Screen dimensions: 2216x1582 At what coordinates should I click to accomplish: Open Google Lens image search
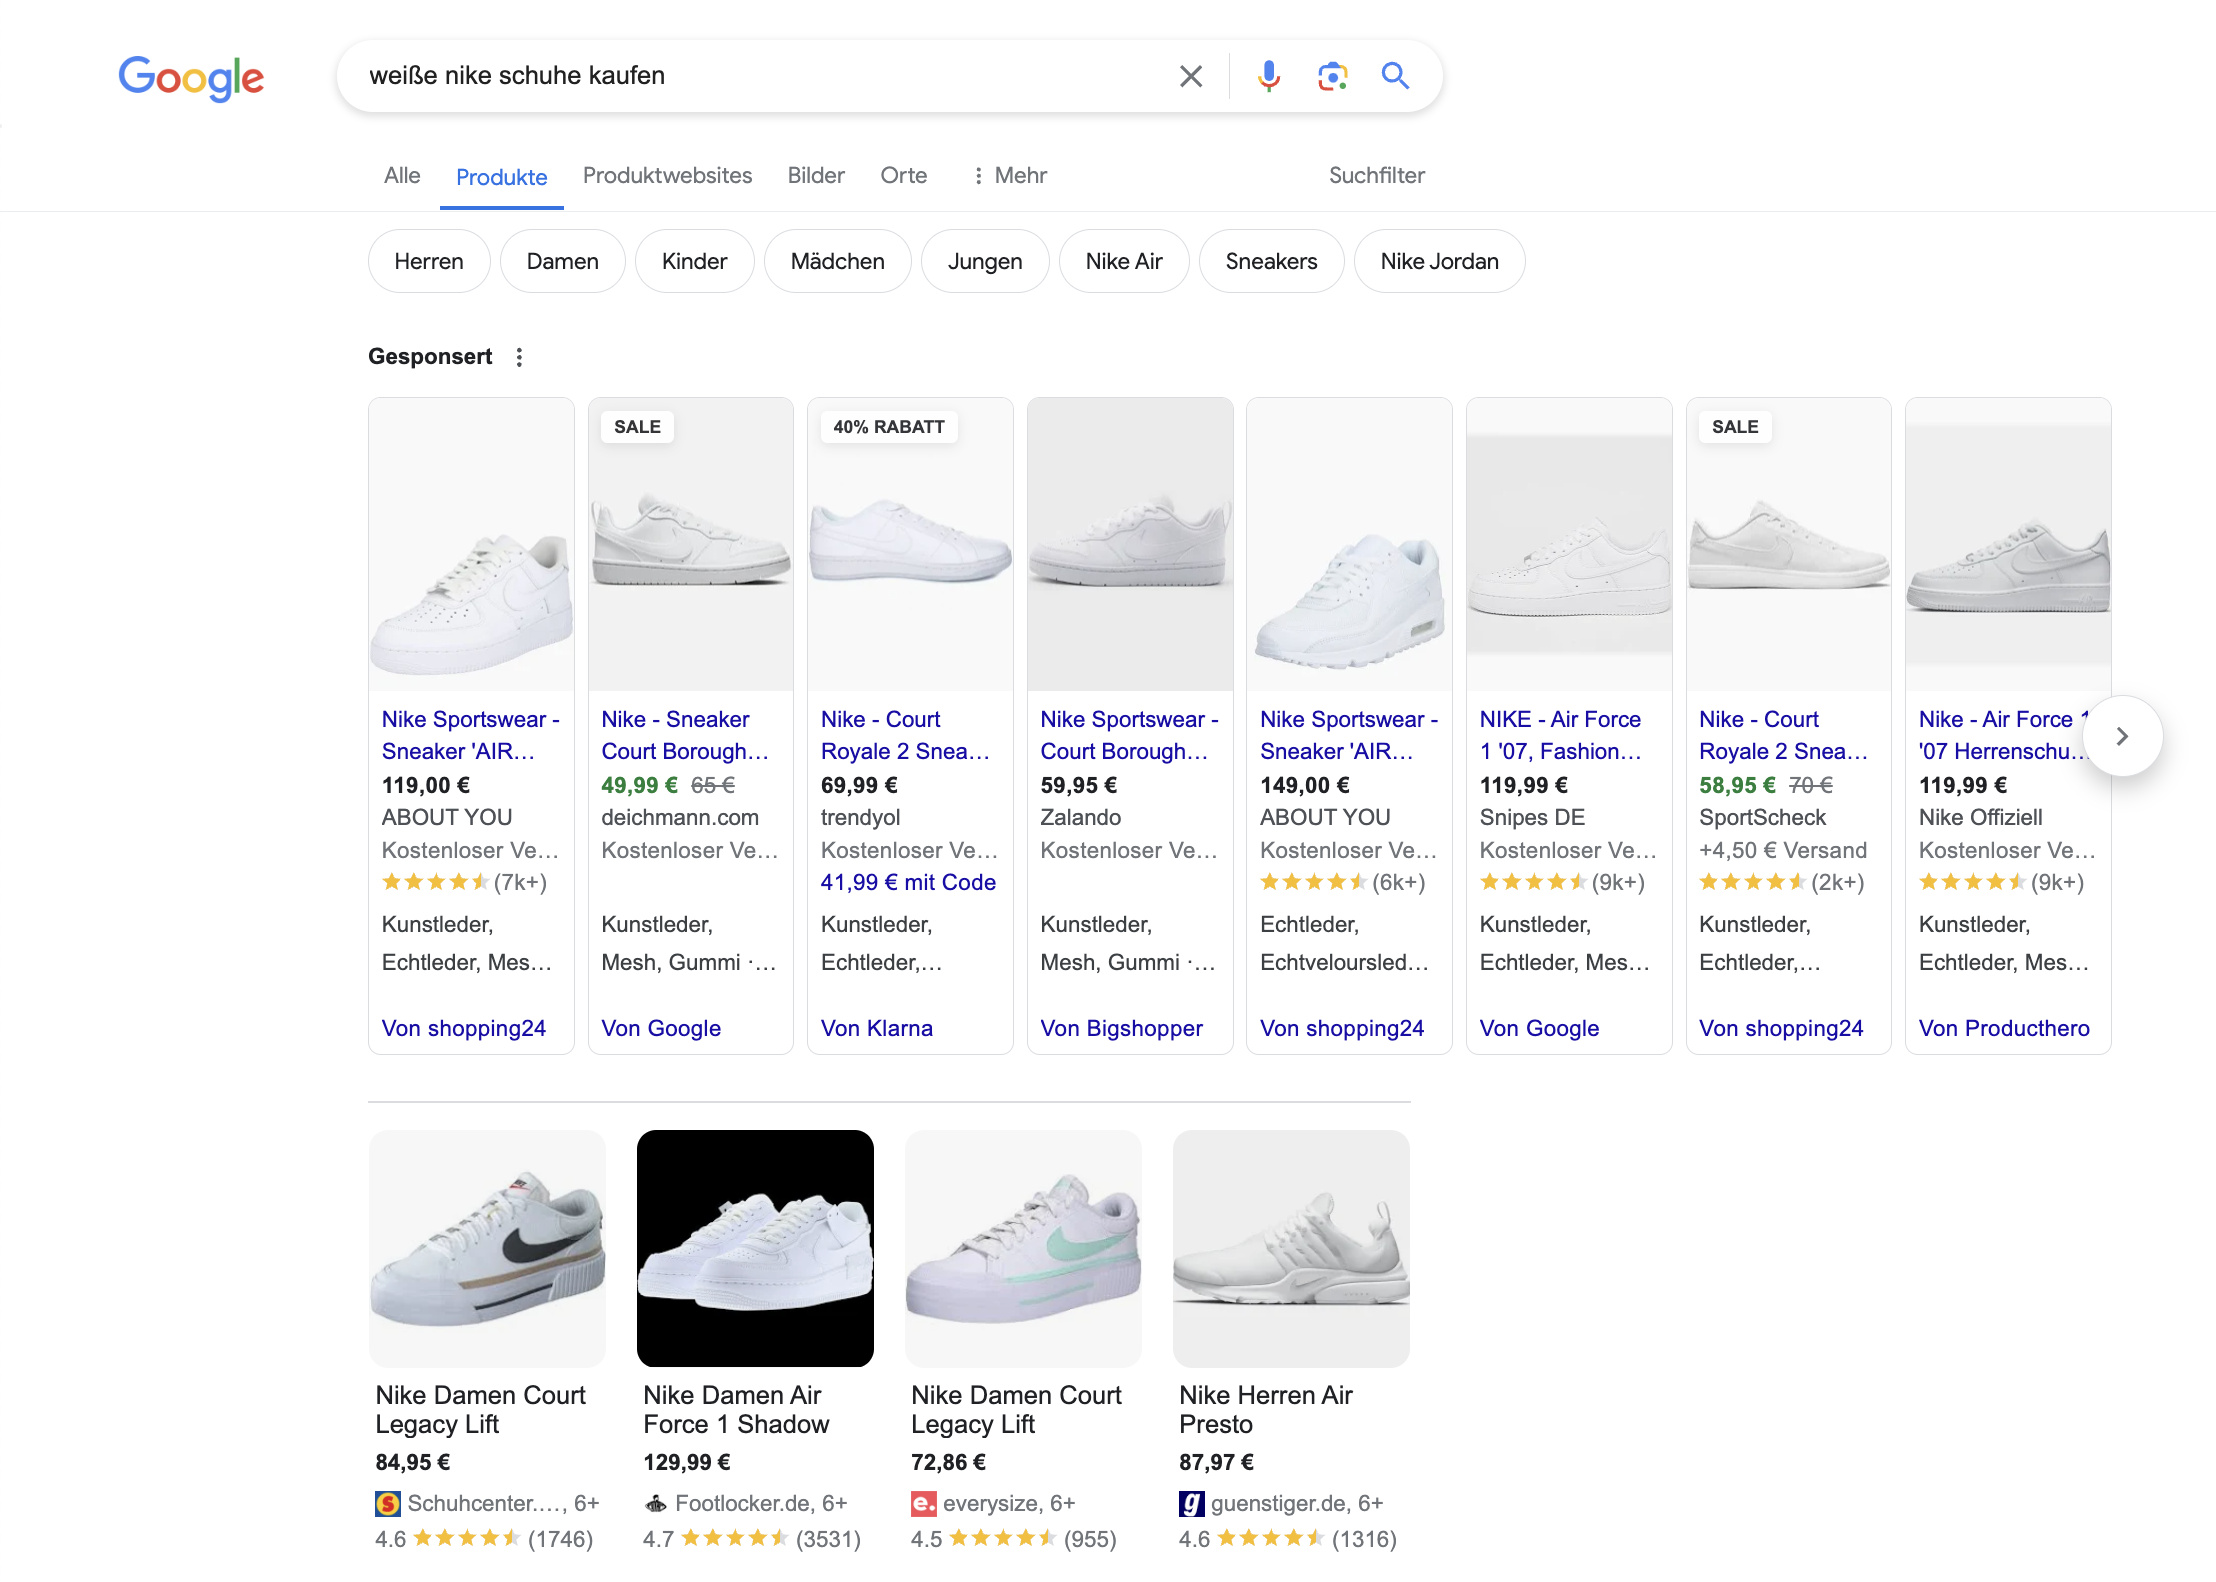pyautogui.click(x=1332, y=76)
